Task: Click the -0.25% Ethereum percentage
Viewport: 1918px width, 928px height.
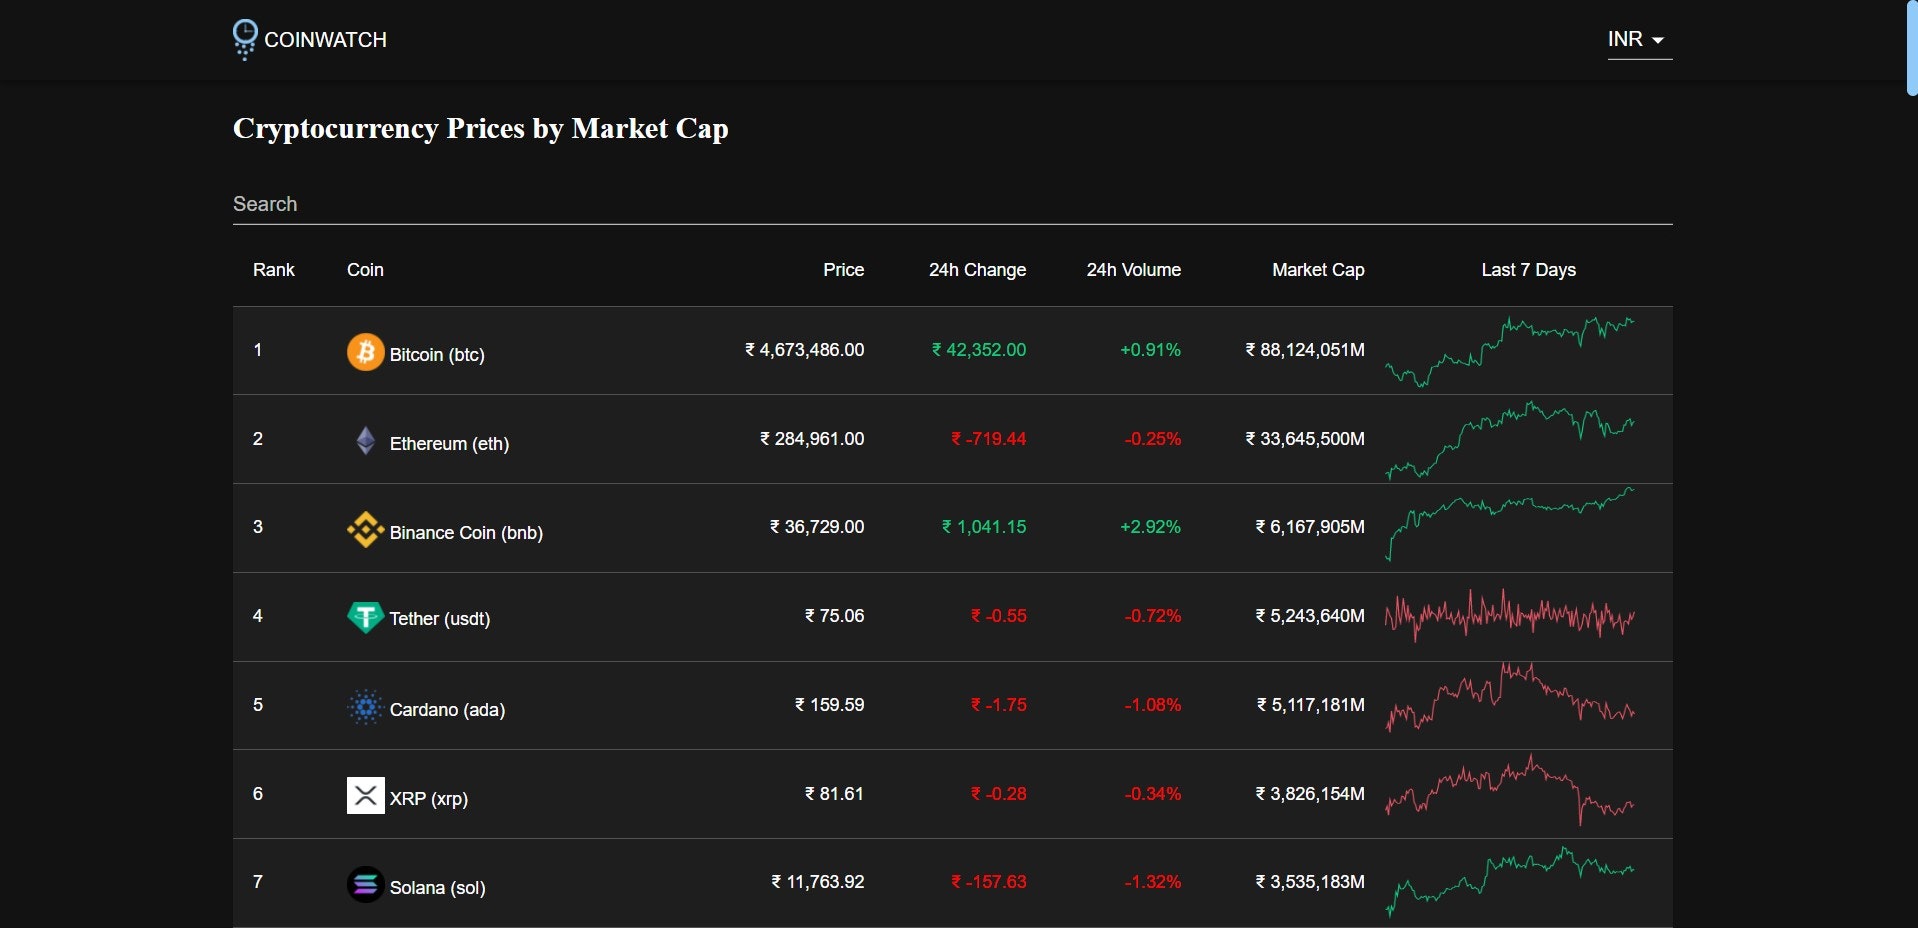Action: click(1152, 439)
